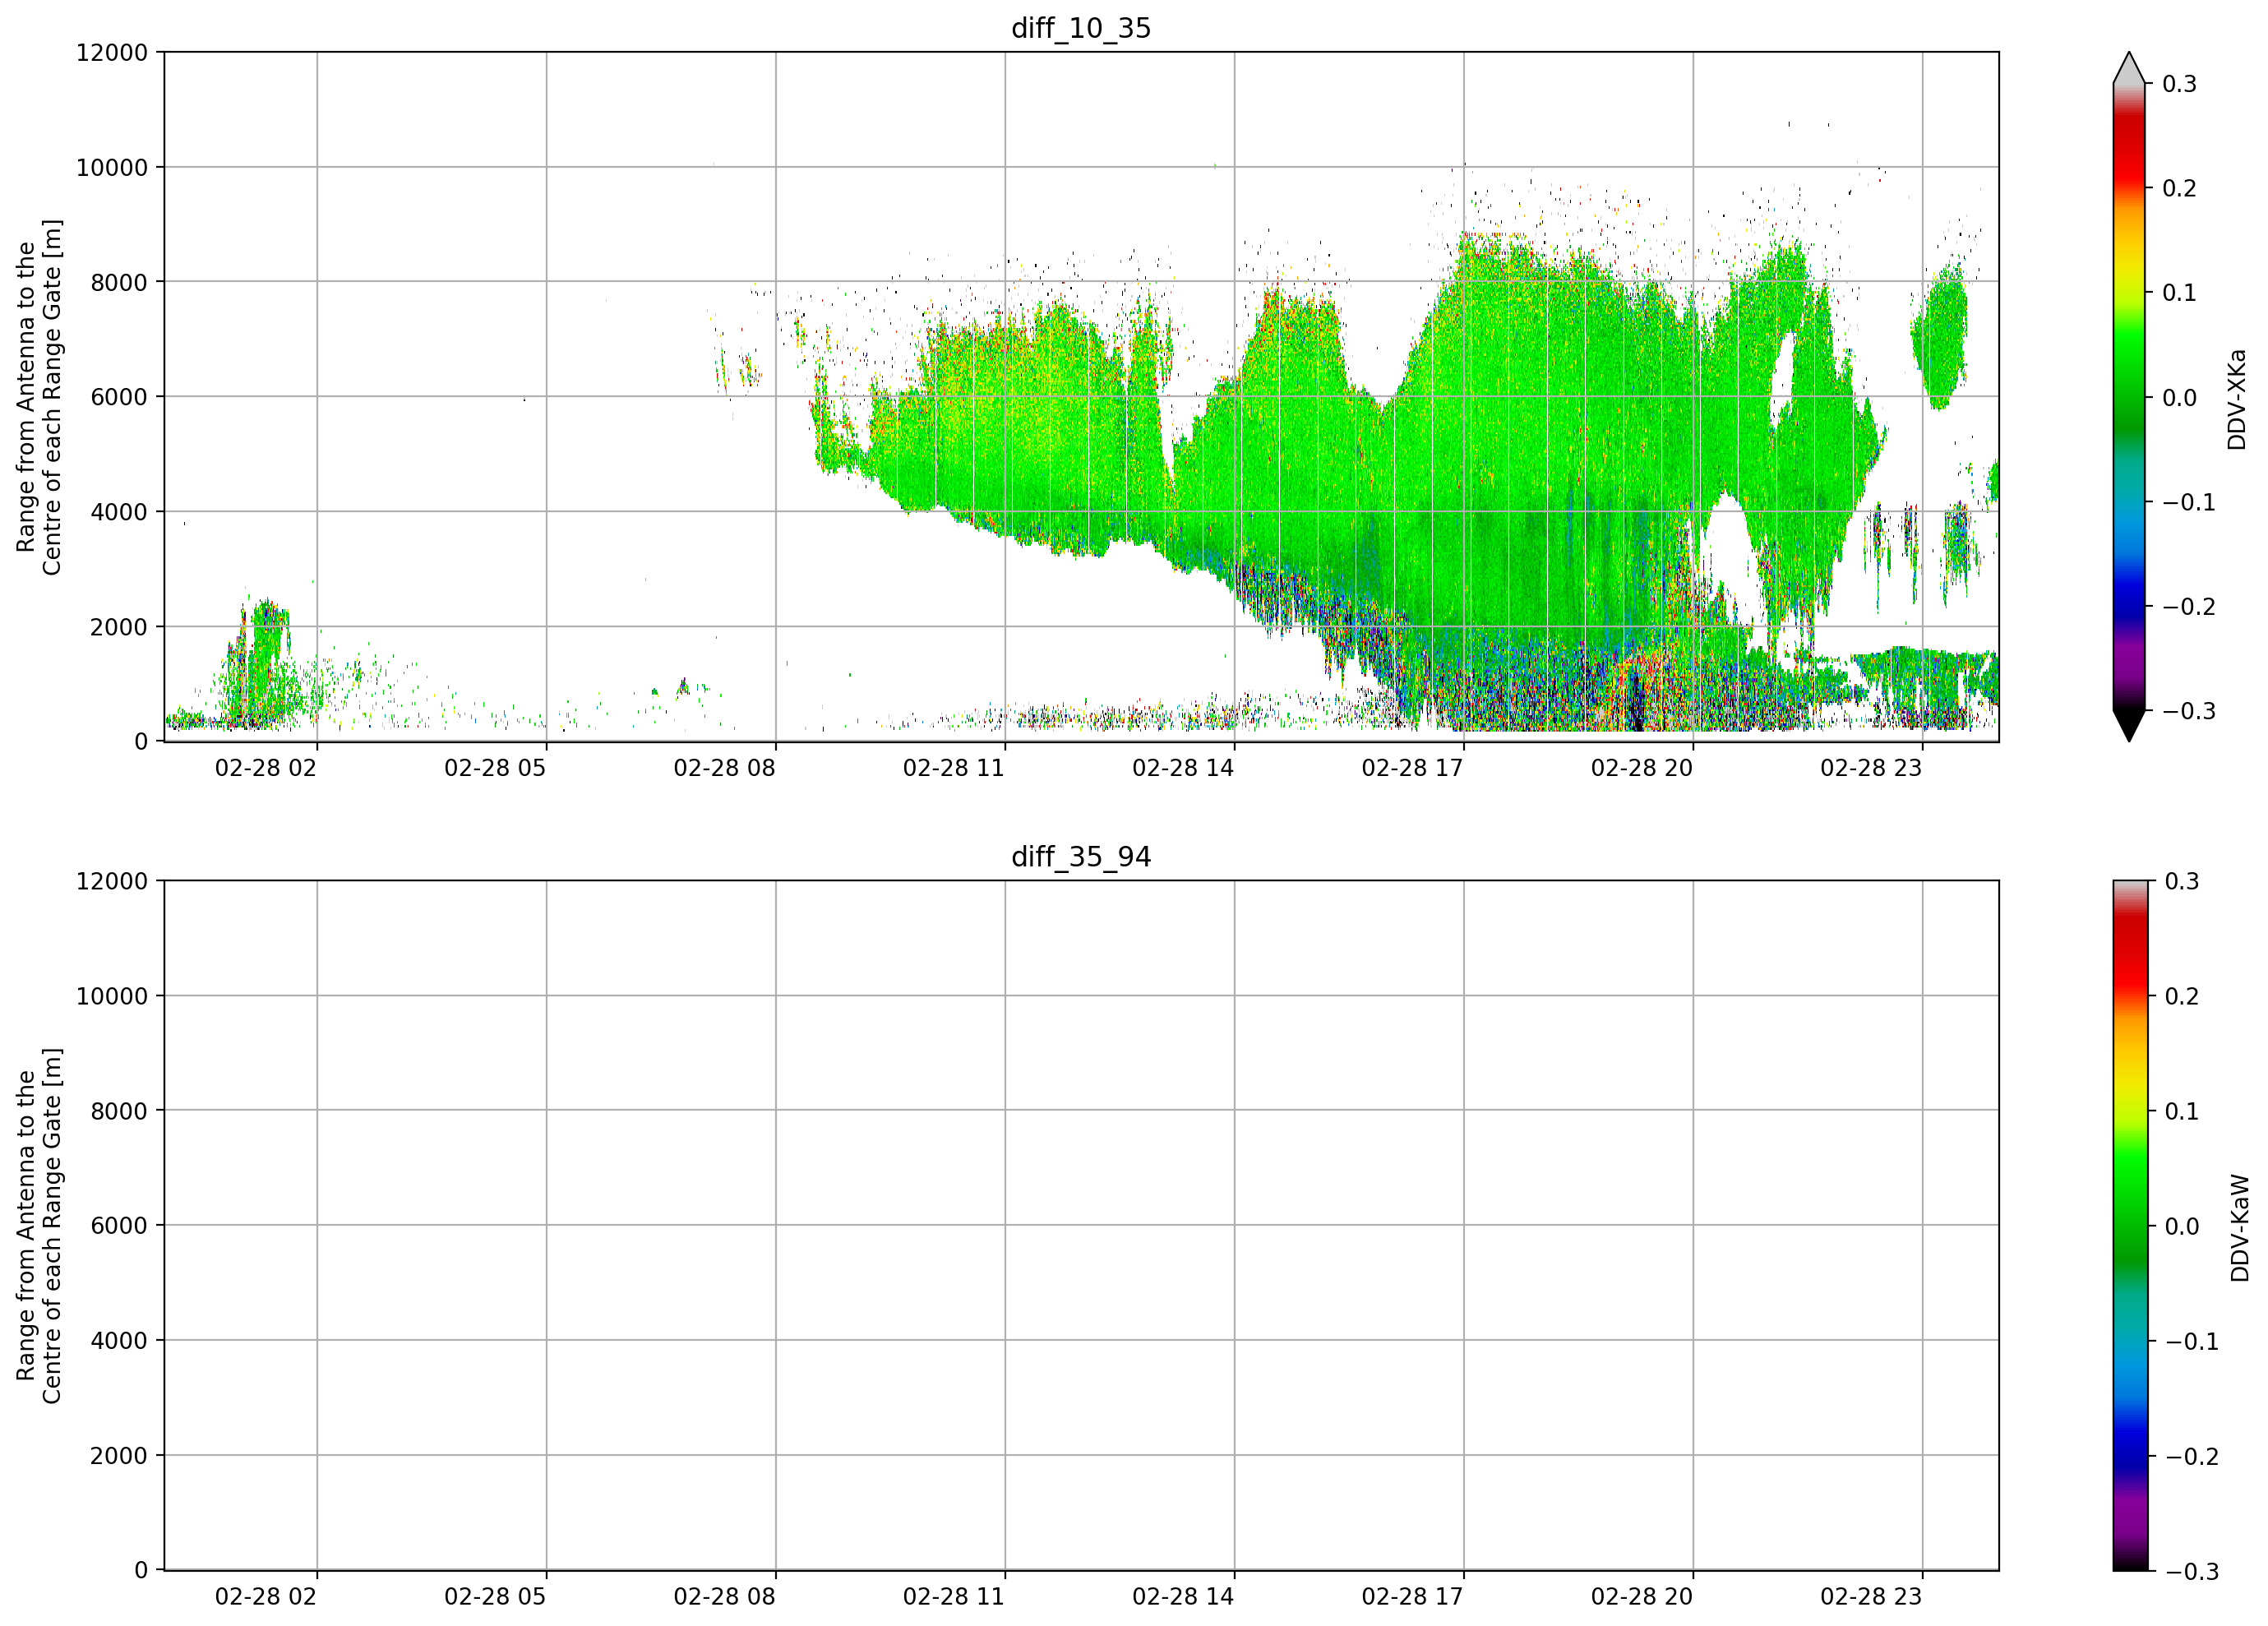Image resolution: width=2268 pixels, height=1626 pixels.
Task: Click the '02-28 11' x-axis label of the top plot
Action: [x=954, y=768]
